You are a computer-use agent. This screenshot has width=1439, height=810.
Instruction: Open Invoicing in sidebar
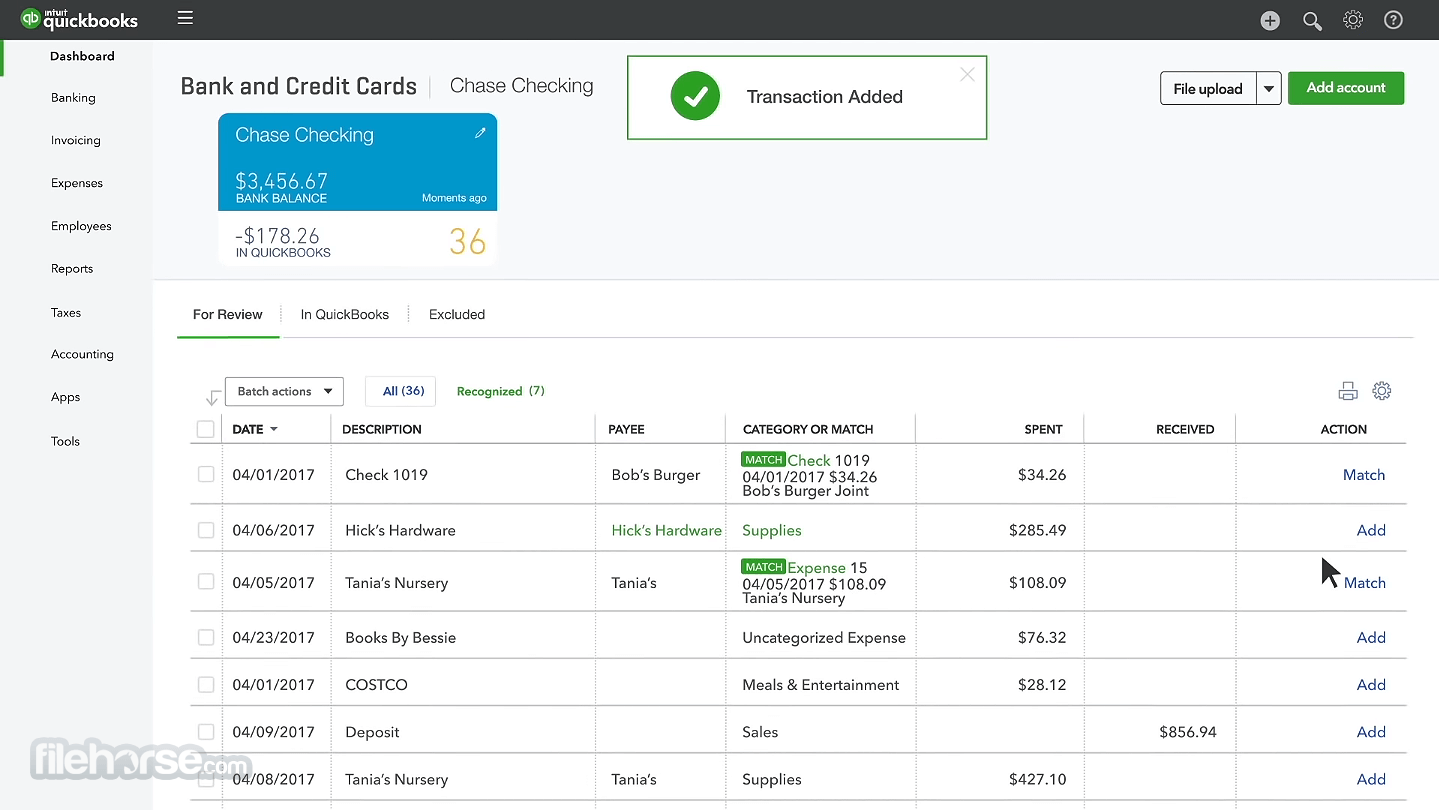(x=76, y=141)
